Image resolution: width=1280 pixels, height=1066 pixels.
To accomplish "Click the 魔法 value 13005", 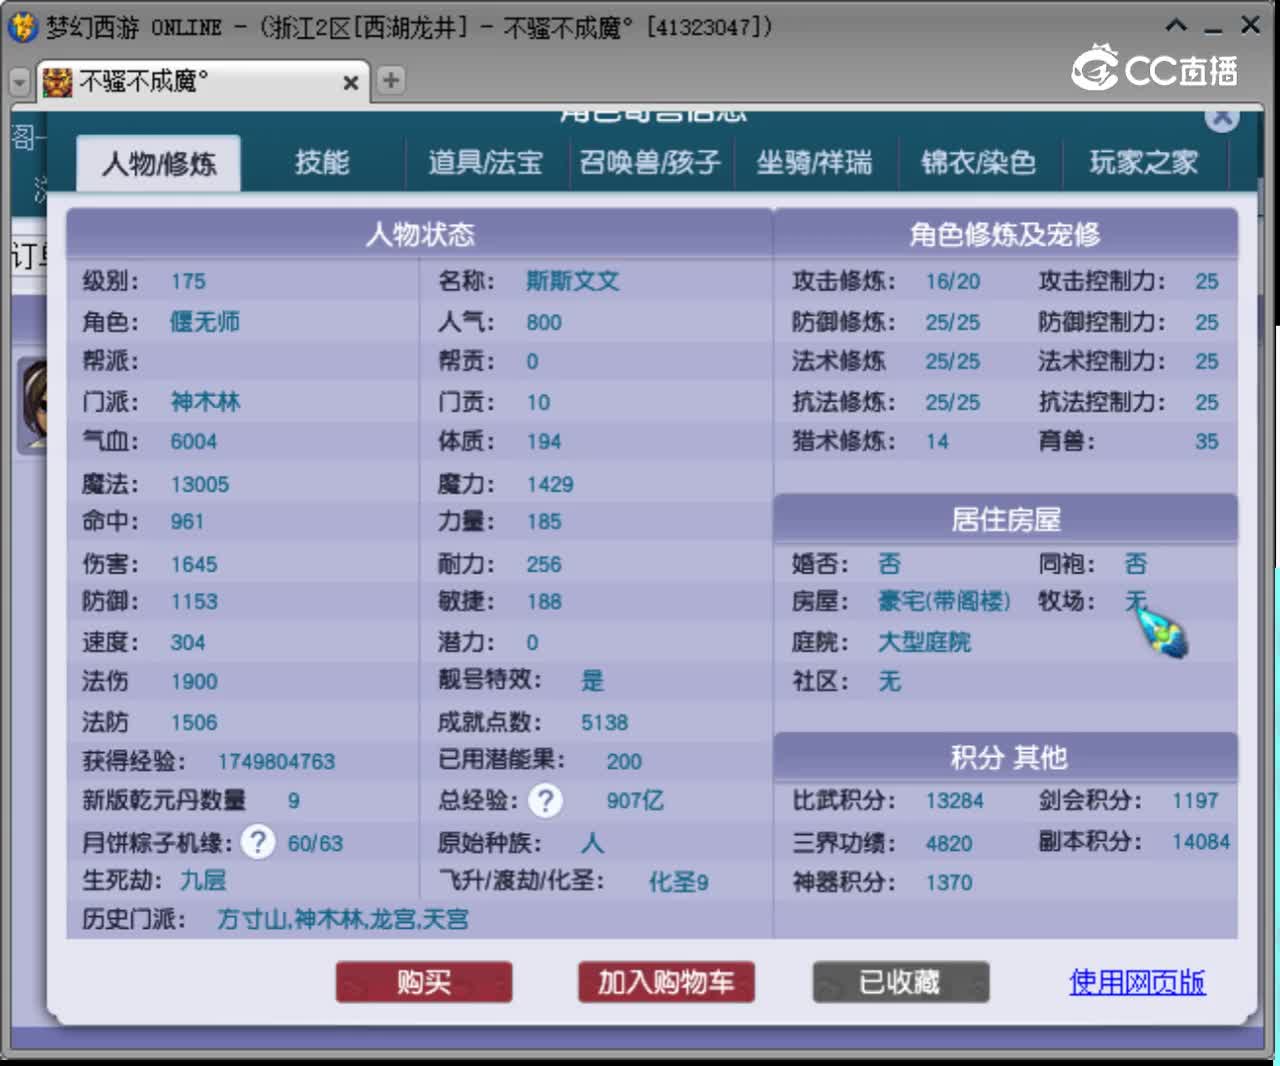I will point(200,484).
